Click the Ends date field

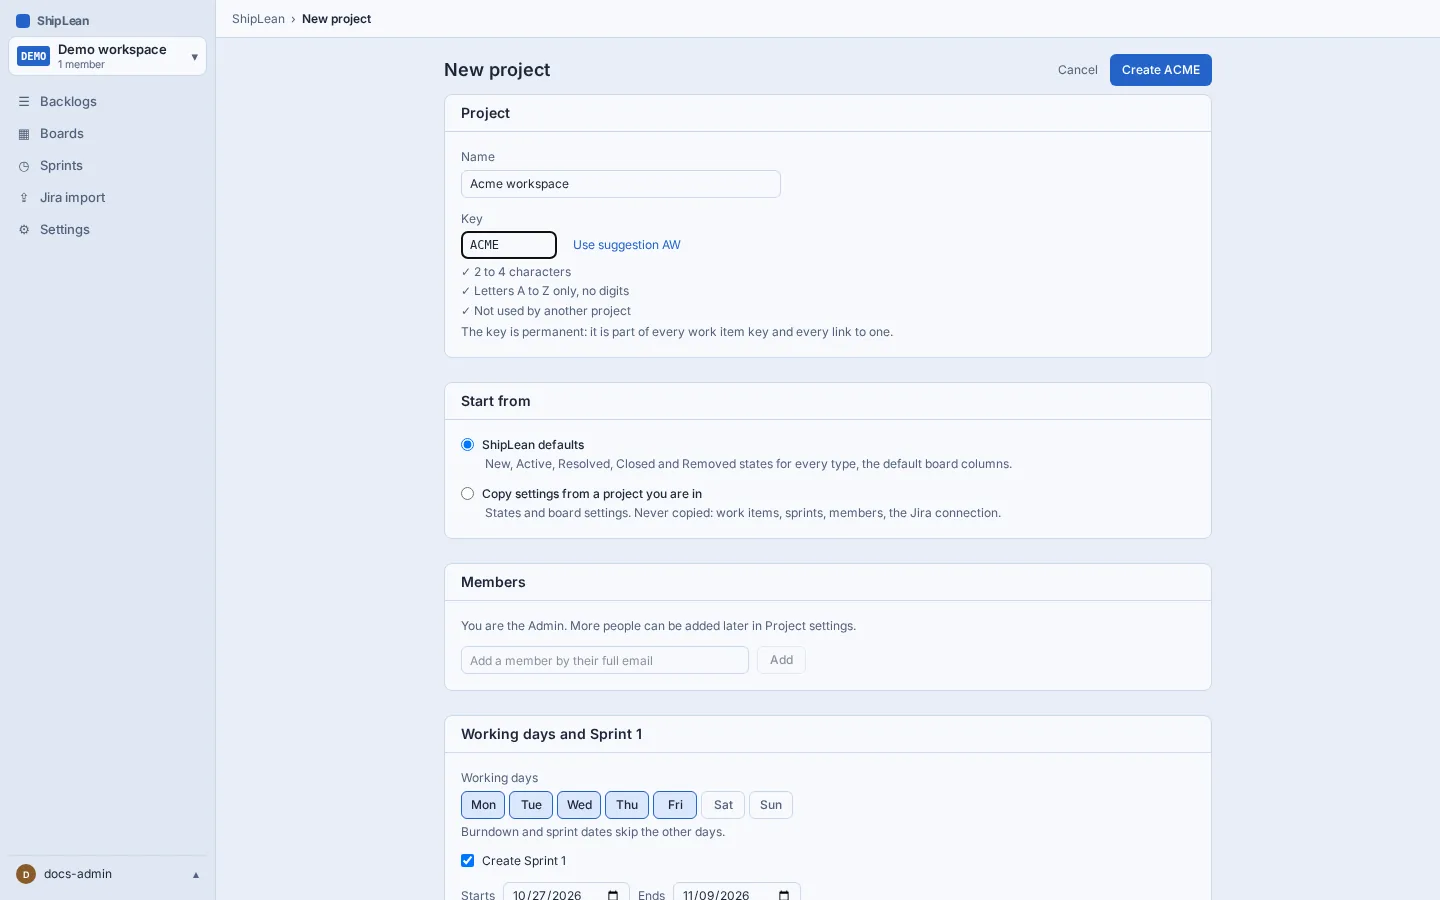tap(737, 891)
